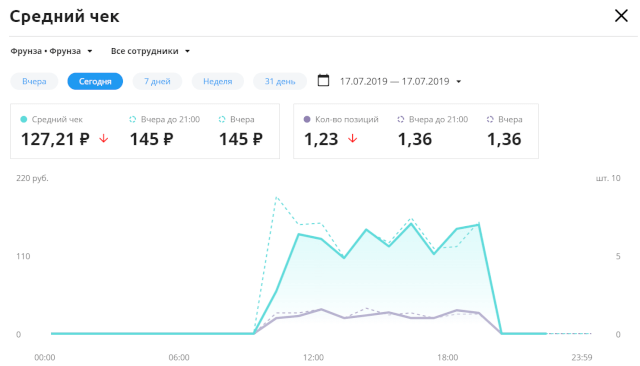Select the Вчера period button
This screenshot has width=640, height=366.
click(x=34, y=81)
